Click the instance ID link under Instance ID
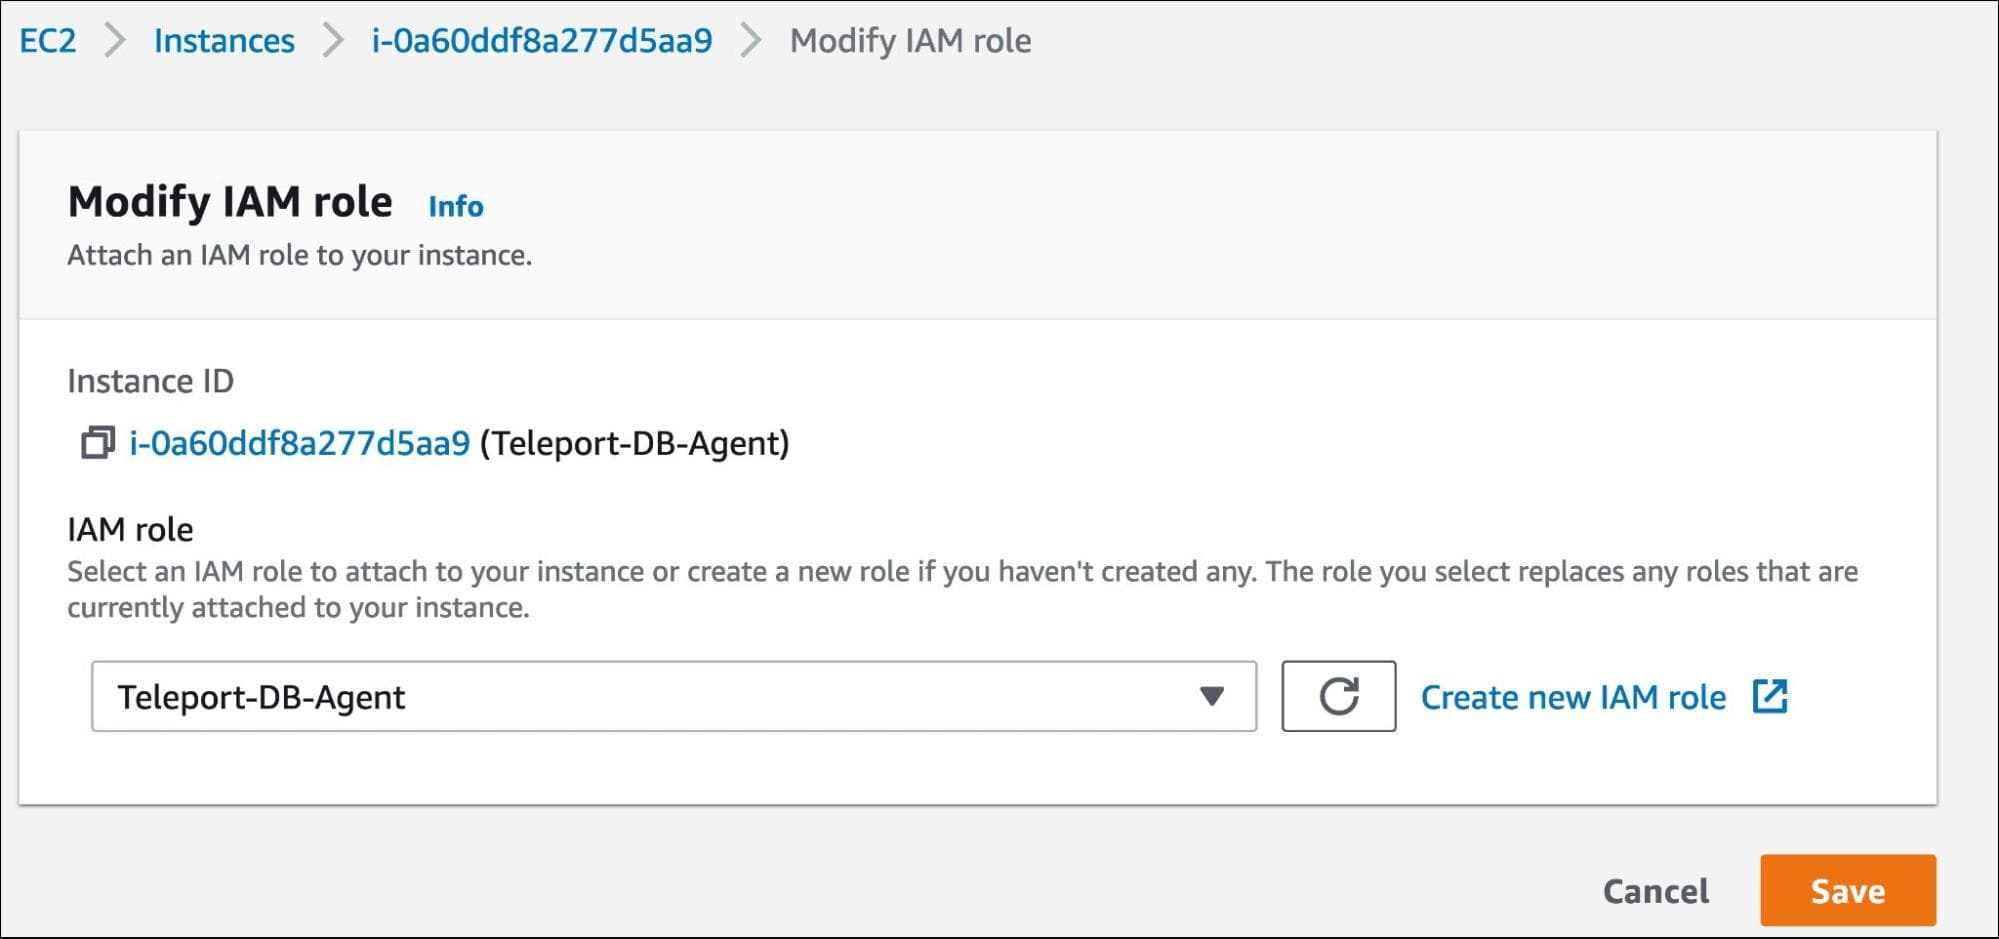This screenshot has height=939, width=1999. pyautogui.click(x=299, y=443)
